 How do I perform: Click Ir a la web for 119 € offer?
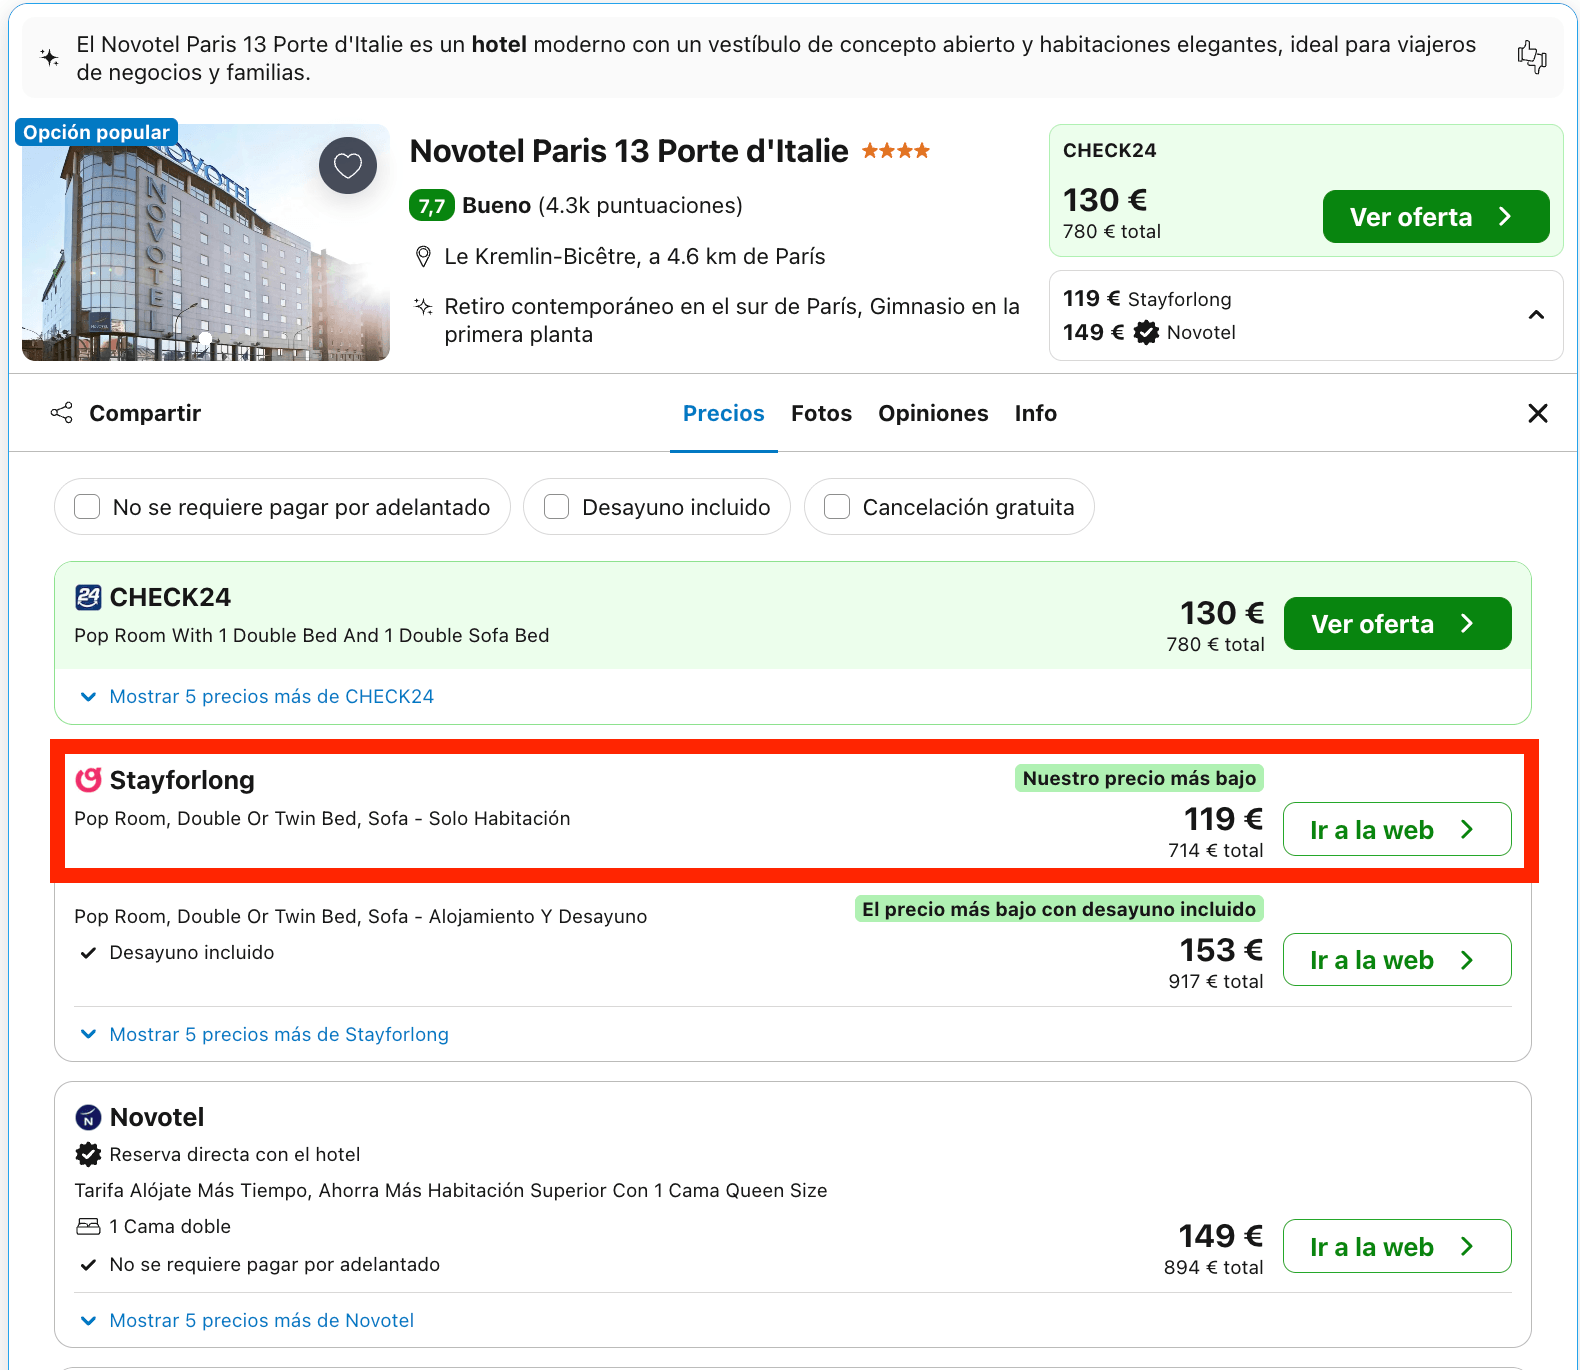click(1397, 829)
